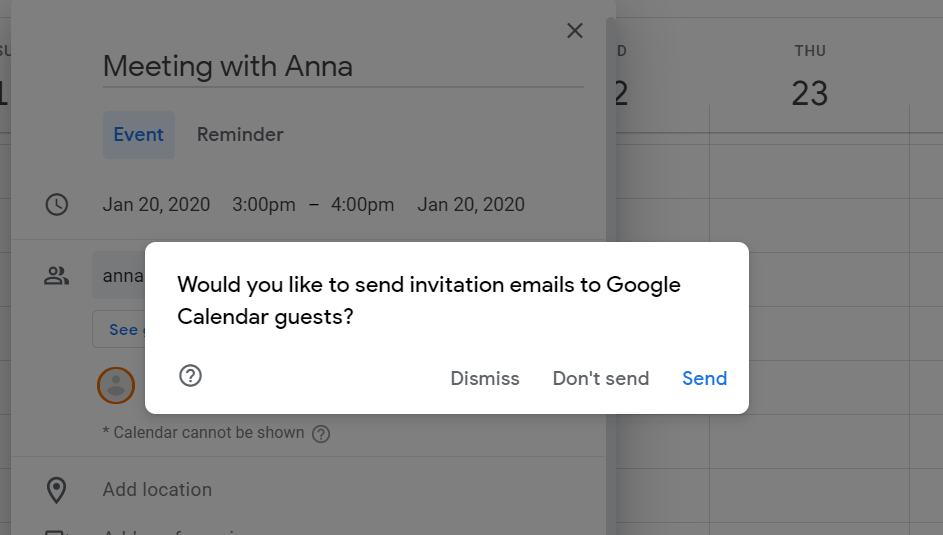Click the guest avatar icon
The width and height of the screenshot is (943, 535).
pyautogui.click(x=115, y=385)
